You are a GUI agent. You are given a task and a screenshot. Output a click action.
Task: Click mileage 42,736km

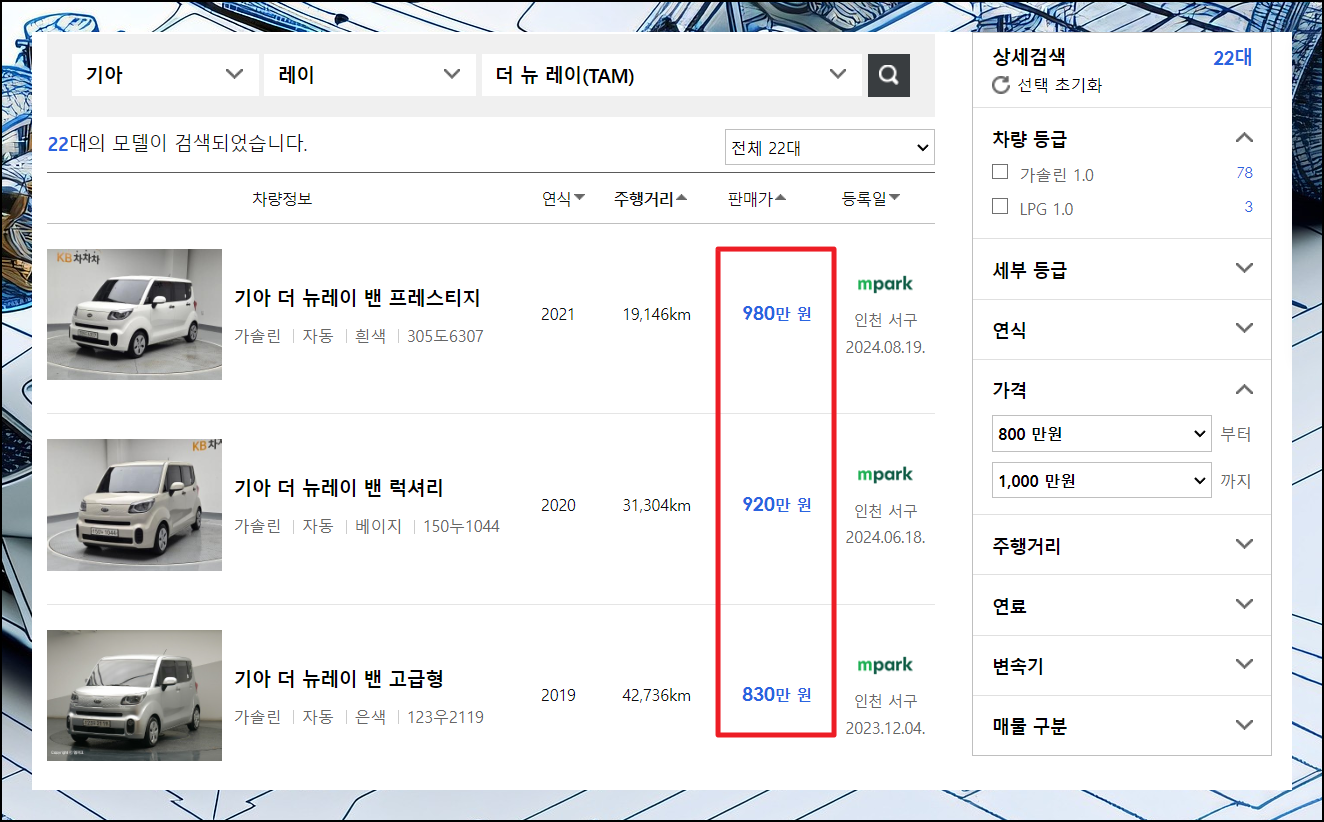[x=656, y=695]
